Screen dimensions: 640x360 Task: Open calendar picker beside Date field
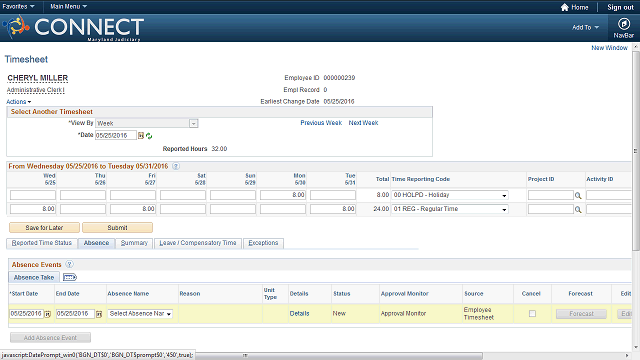pyautogui.click(x=141, y=136)
